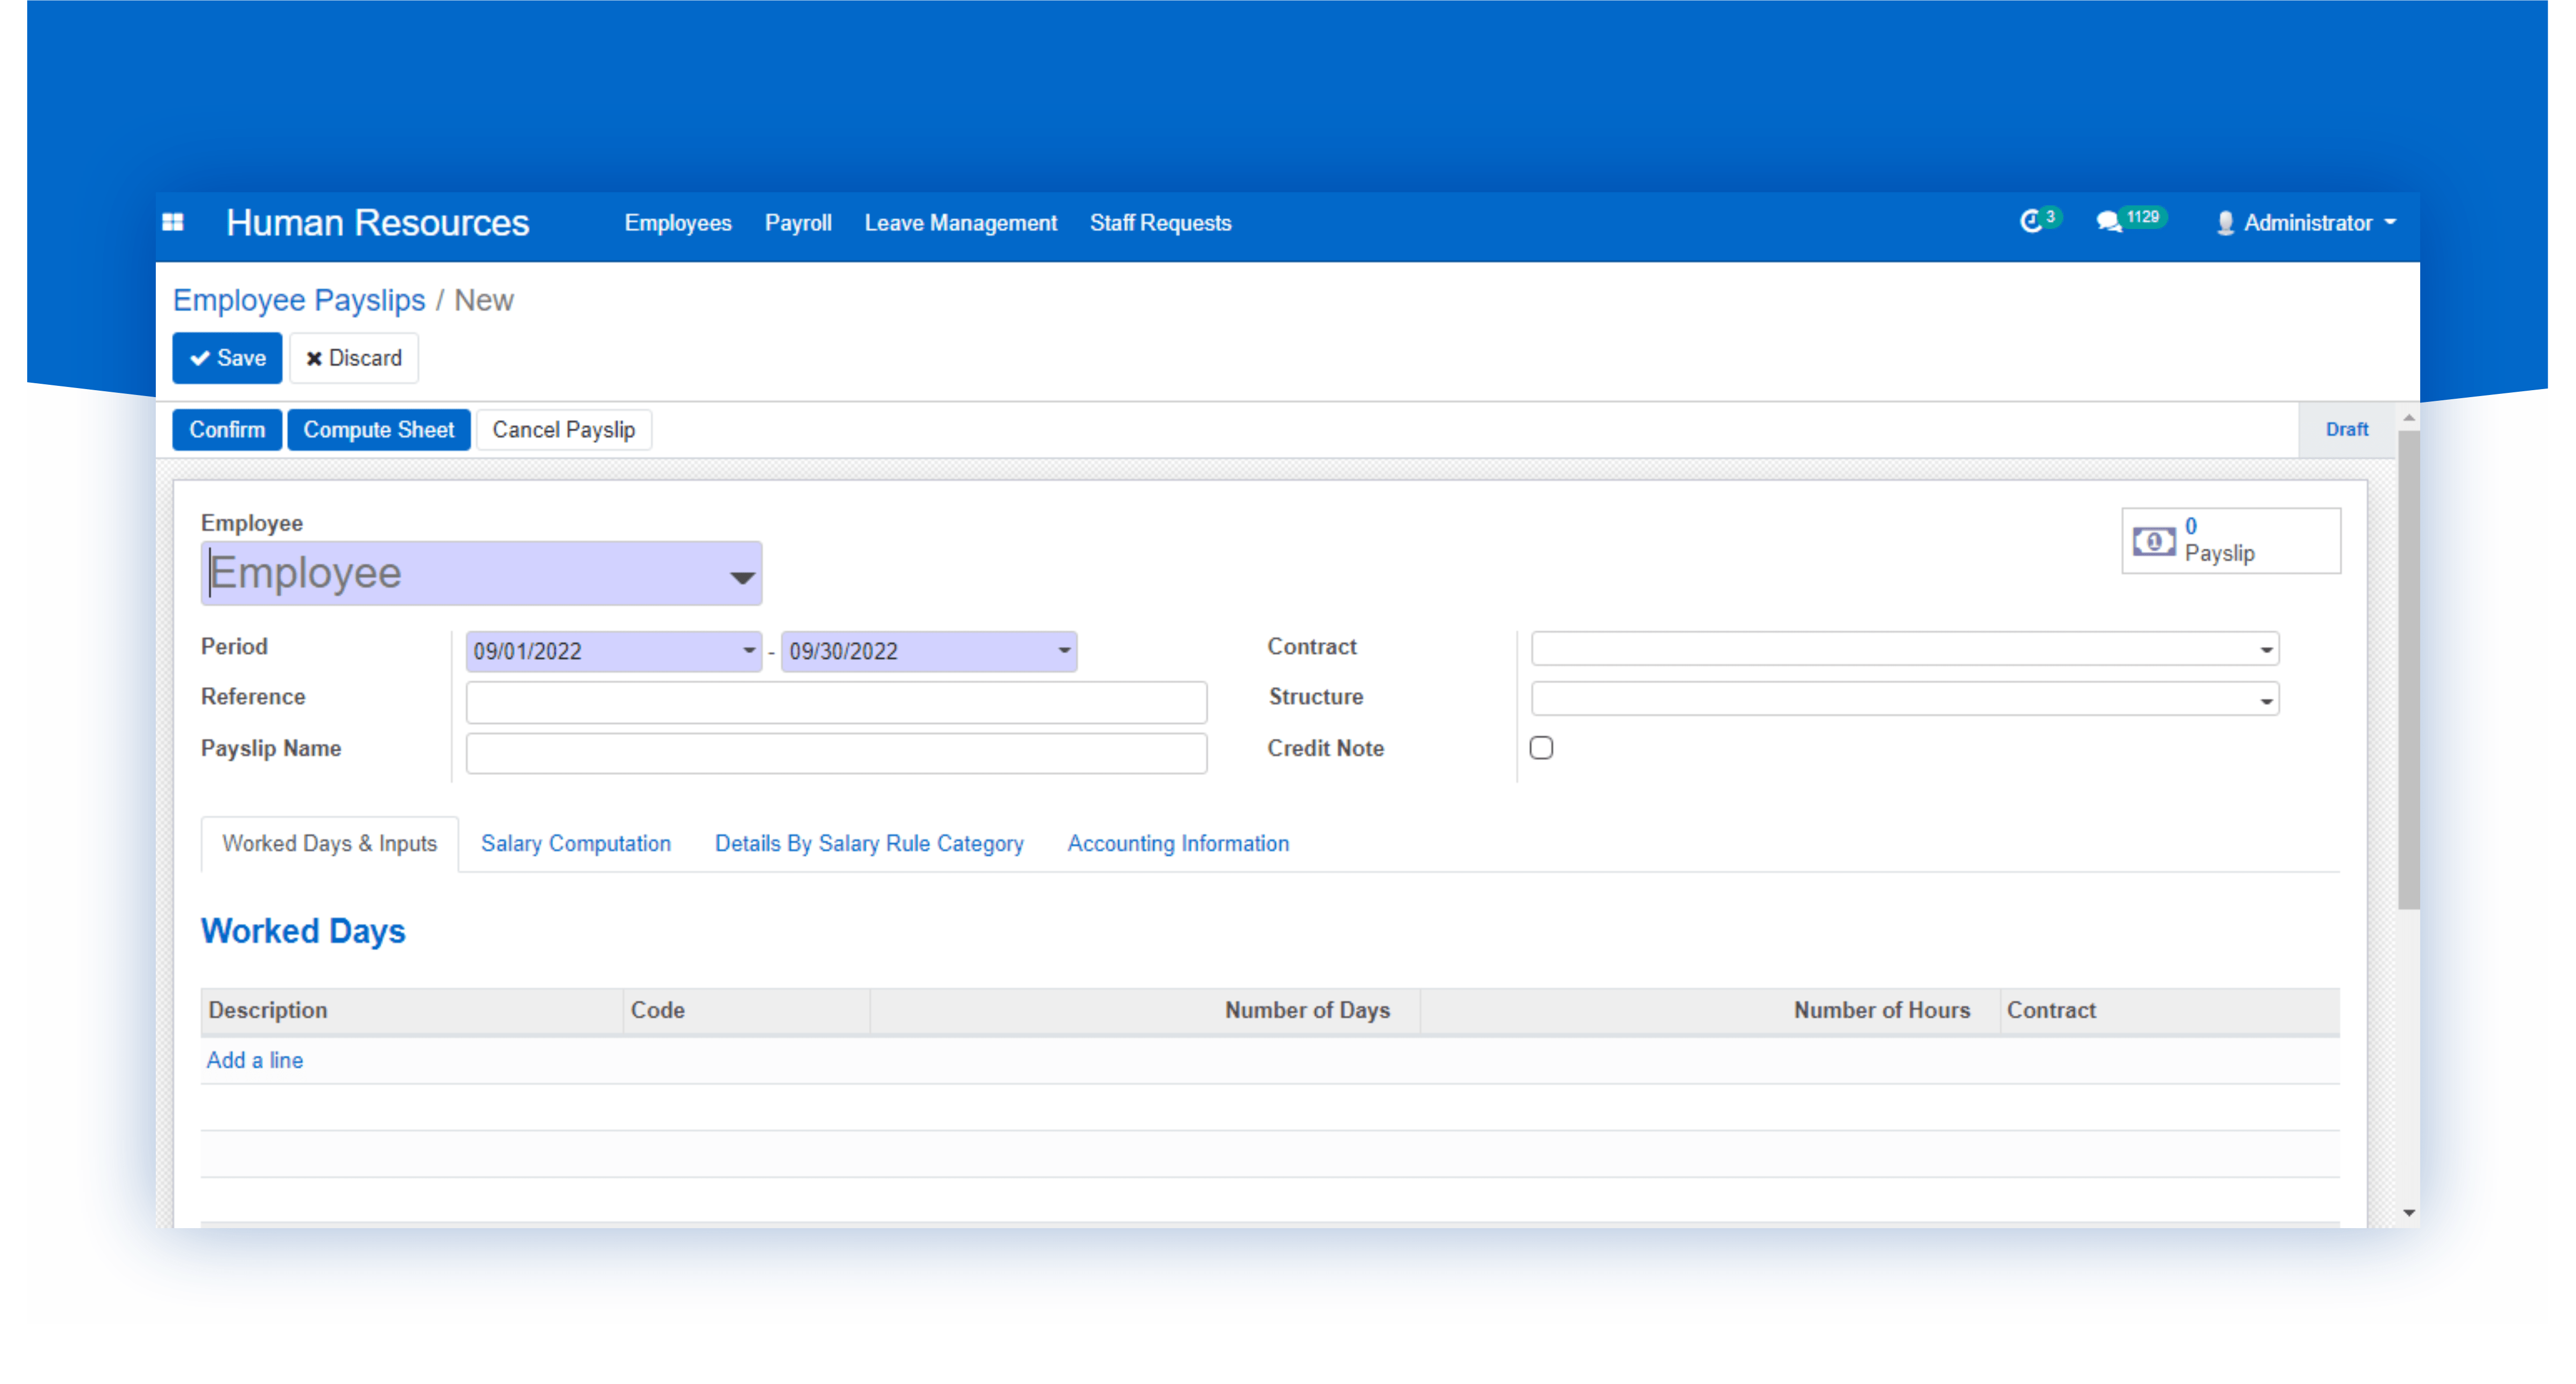Open the Employees menu
Viewport: 2576px width, 1384px height.
click(678, 223)
